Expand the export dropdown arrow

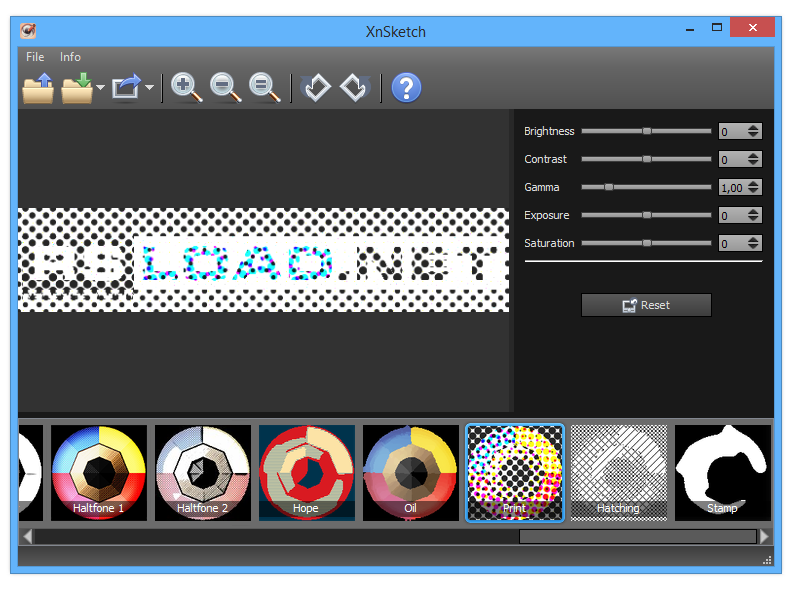[x=149, y=88]
